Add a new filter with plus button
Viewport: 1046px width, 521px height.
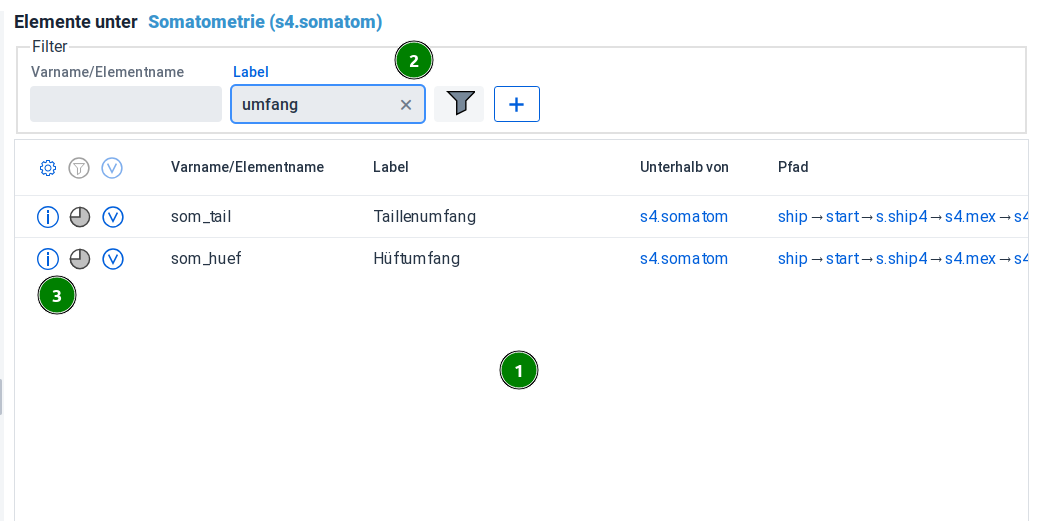click(x=517, y=104)
